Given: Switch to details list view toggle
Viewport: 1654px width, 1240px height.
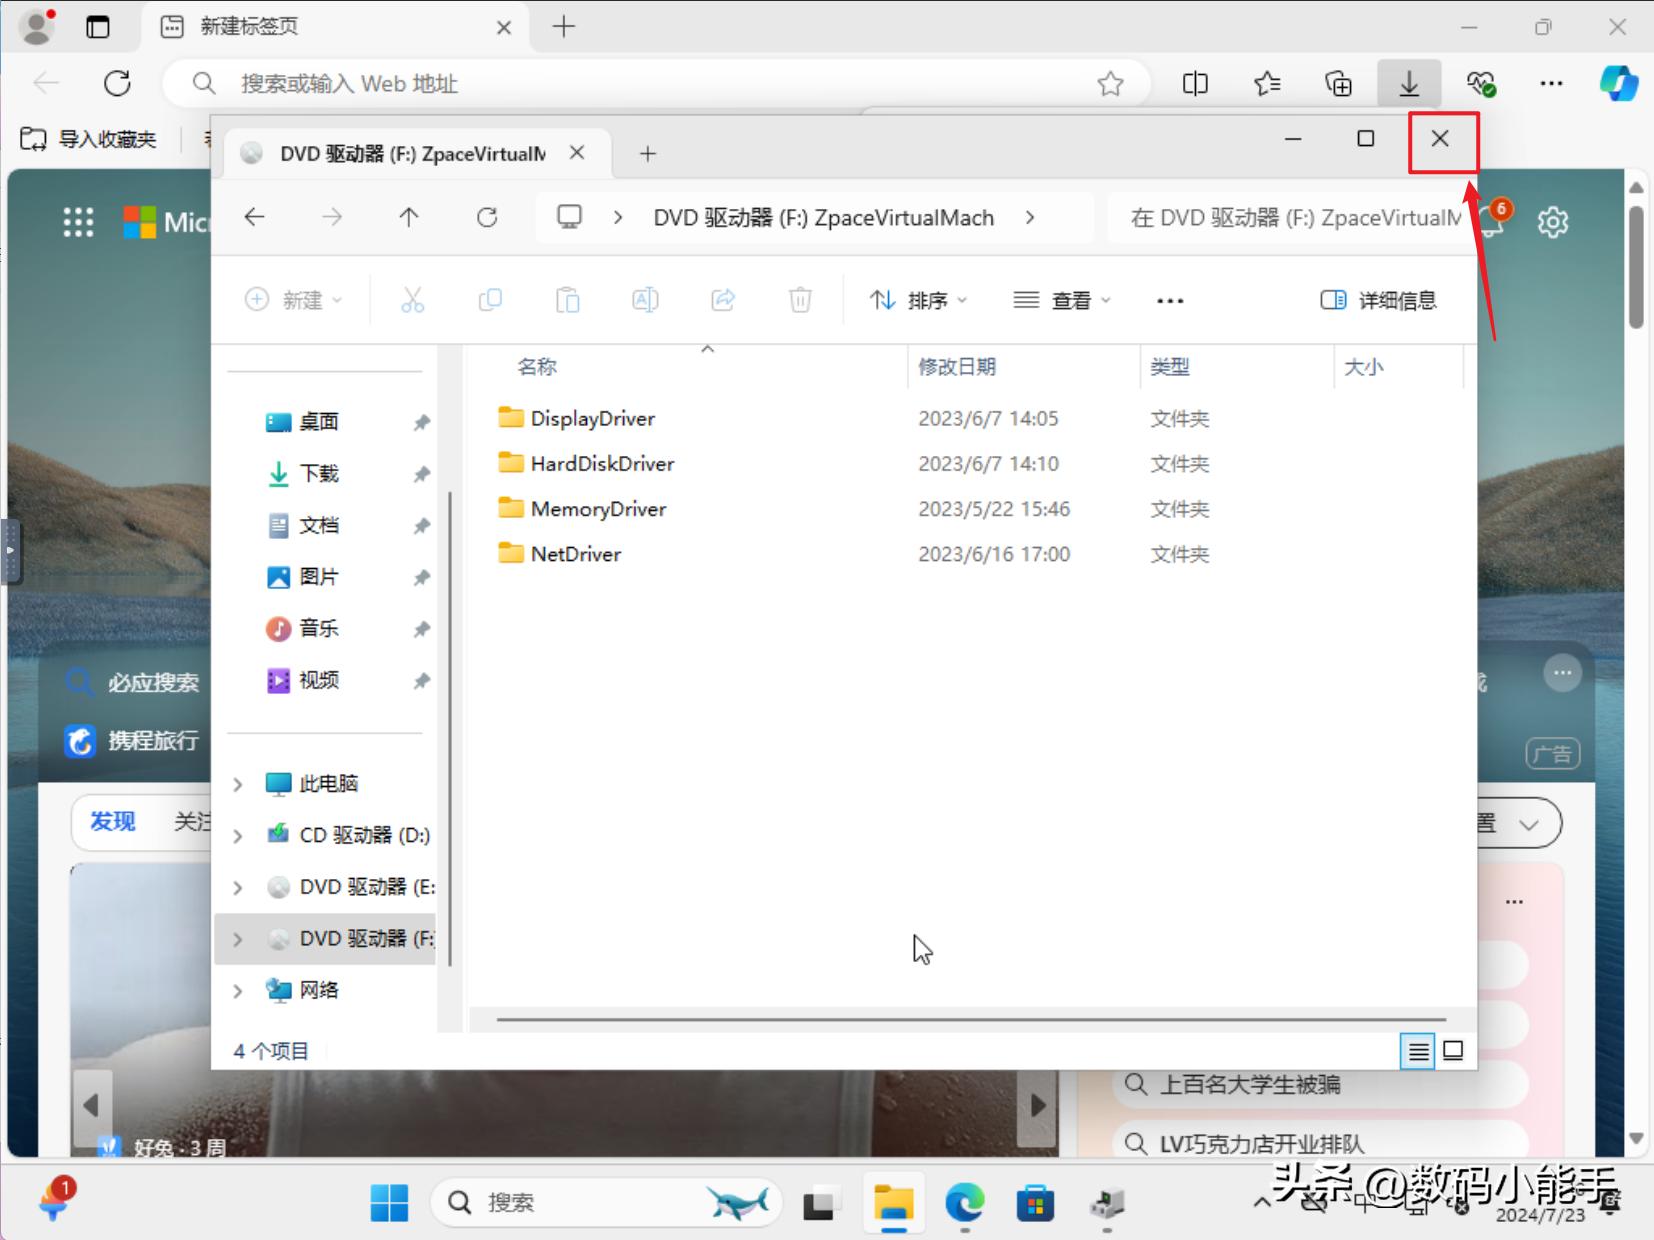Looking at the screenshot, I should pos(1417,1050).
